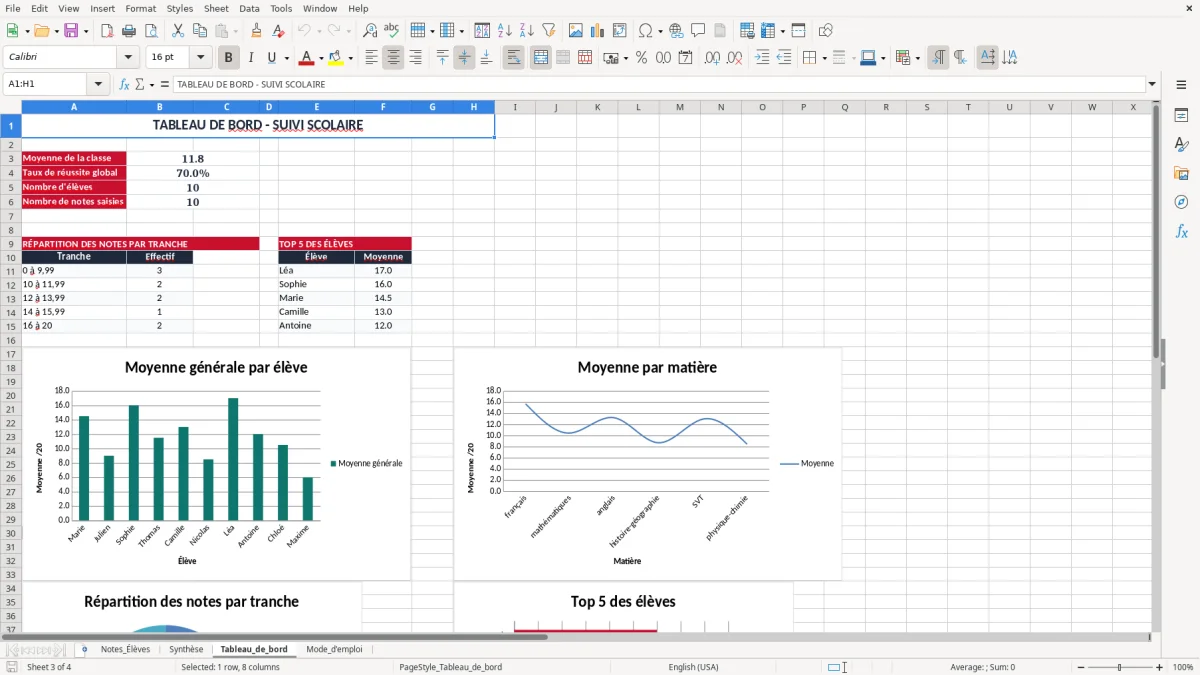
Task: Select the Clone Formatting paintbrush
Action: (x=257, y=31)
